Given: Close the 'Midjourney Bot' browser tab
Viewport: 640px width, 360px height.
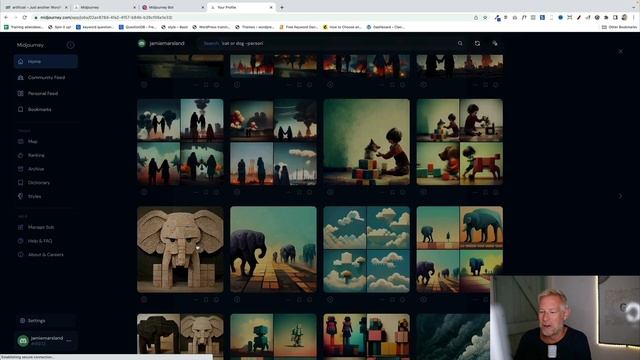Looking at the screenshot, I should 203,7.
